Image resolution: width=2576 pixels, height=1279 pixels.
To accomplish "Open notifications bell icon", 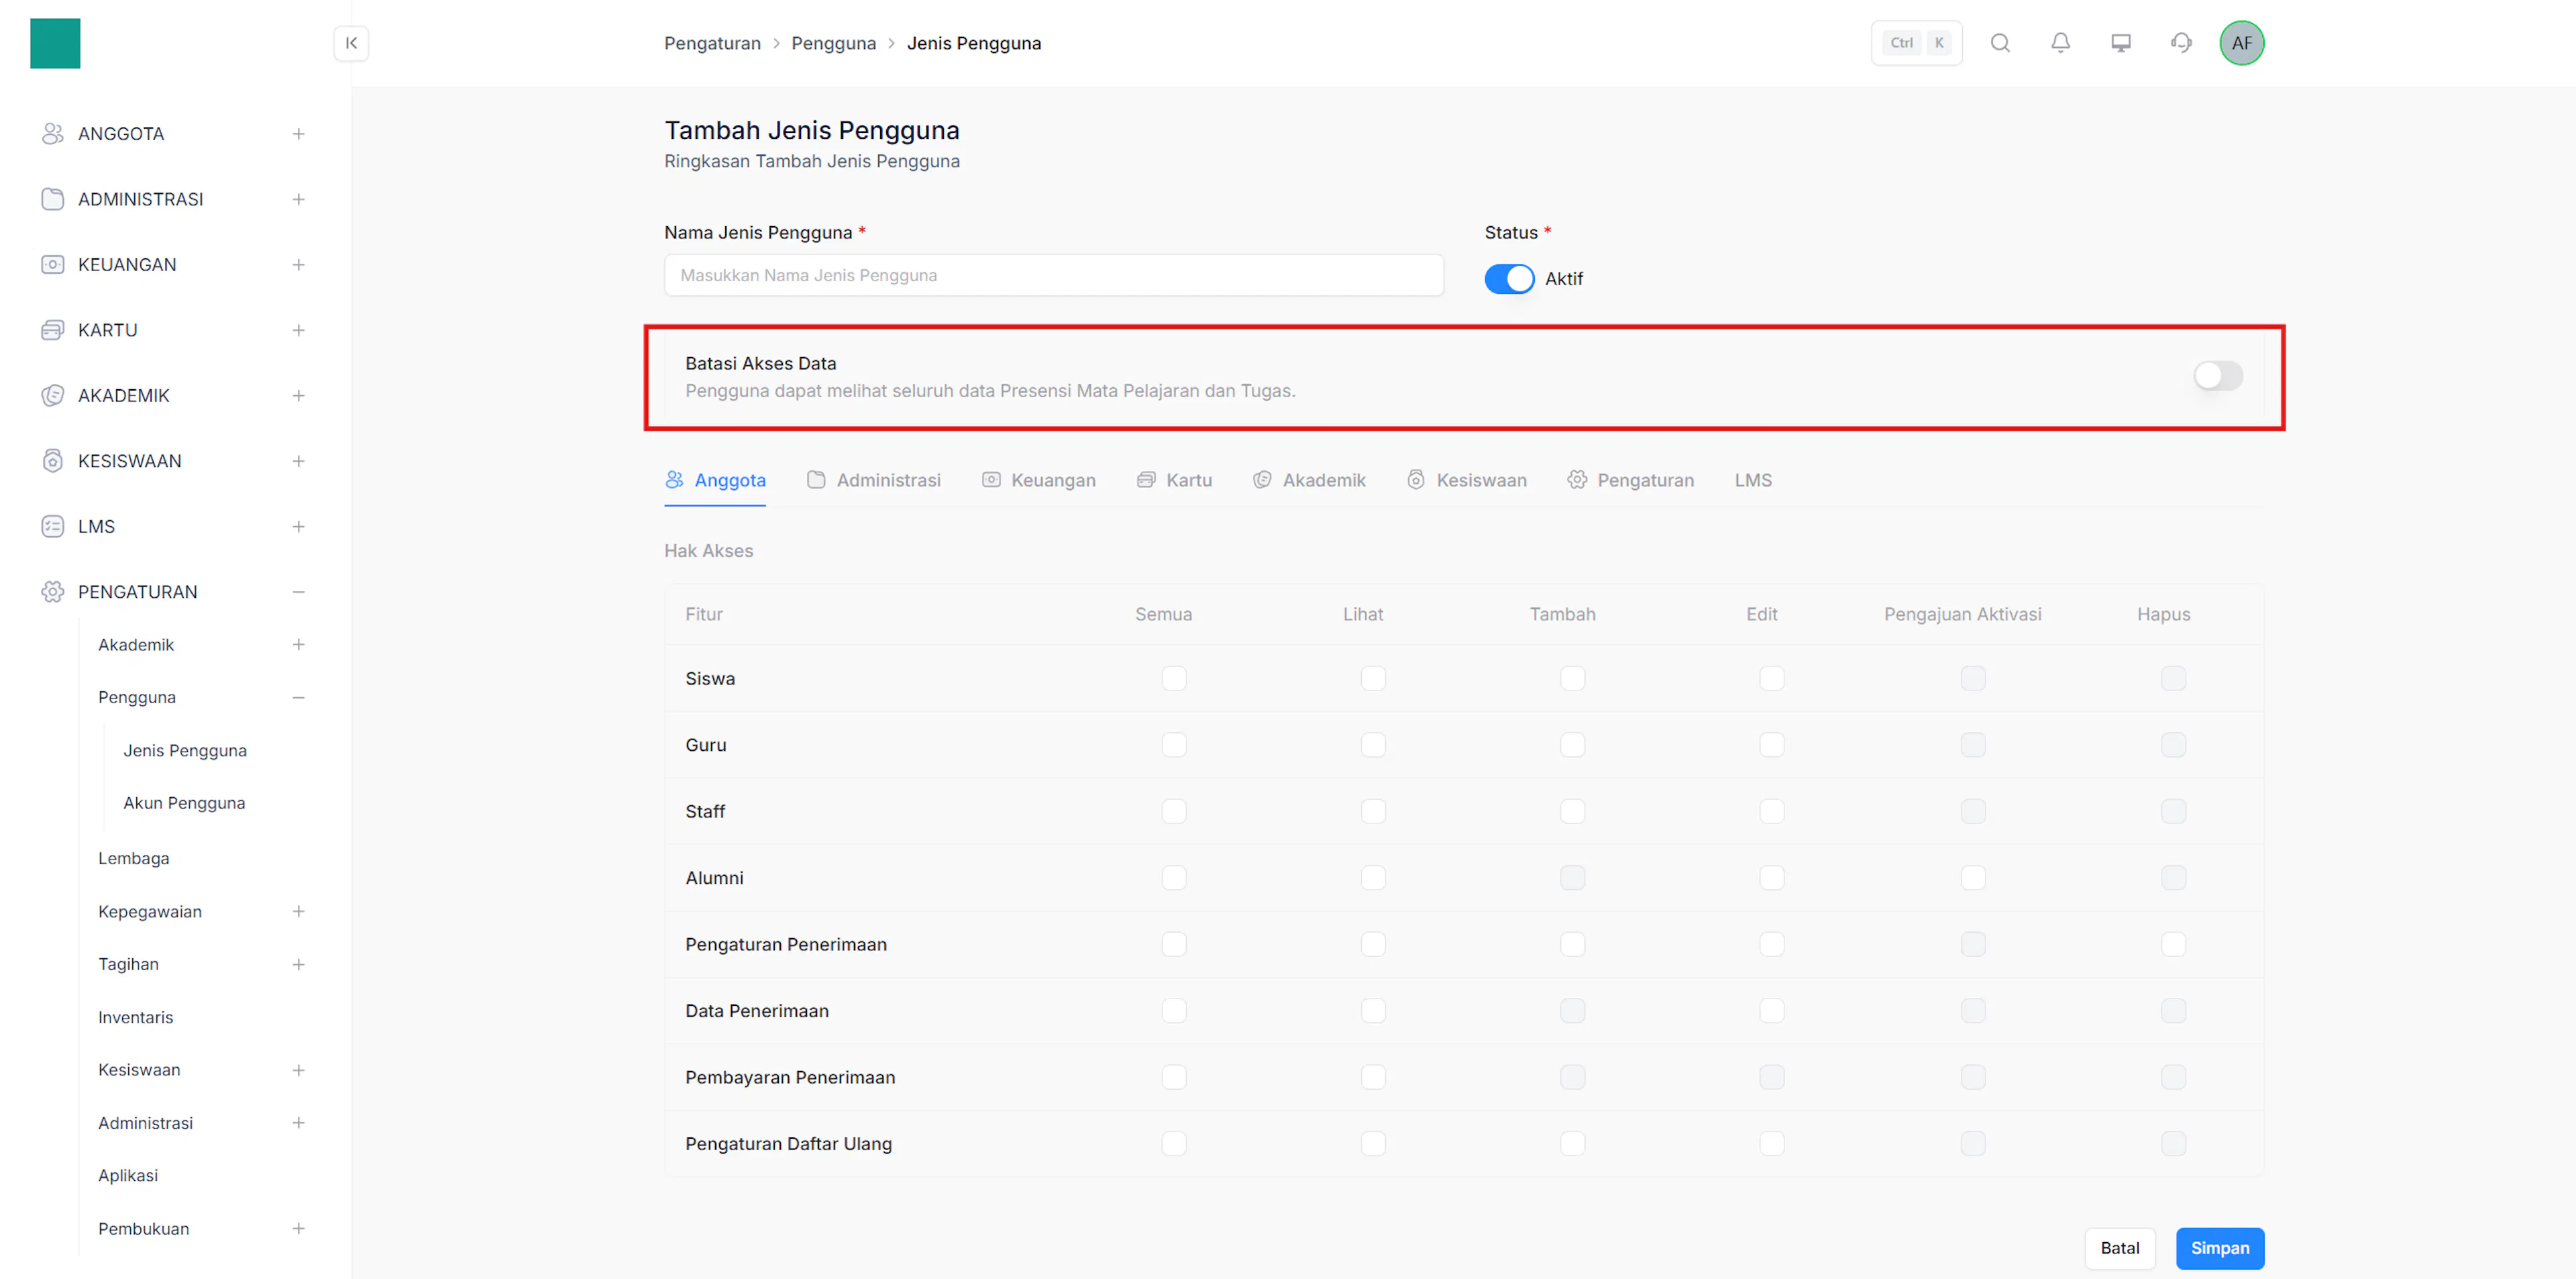I will click(x=2060, y=43).
